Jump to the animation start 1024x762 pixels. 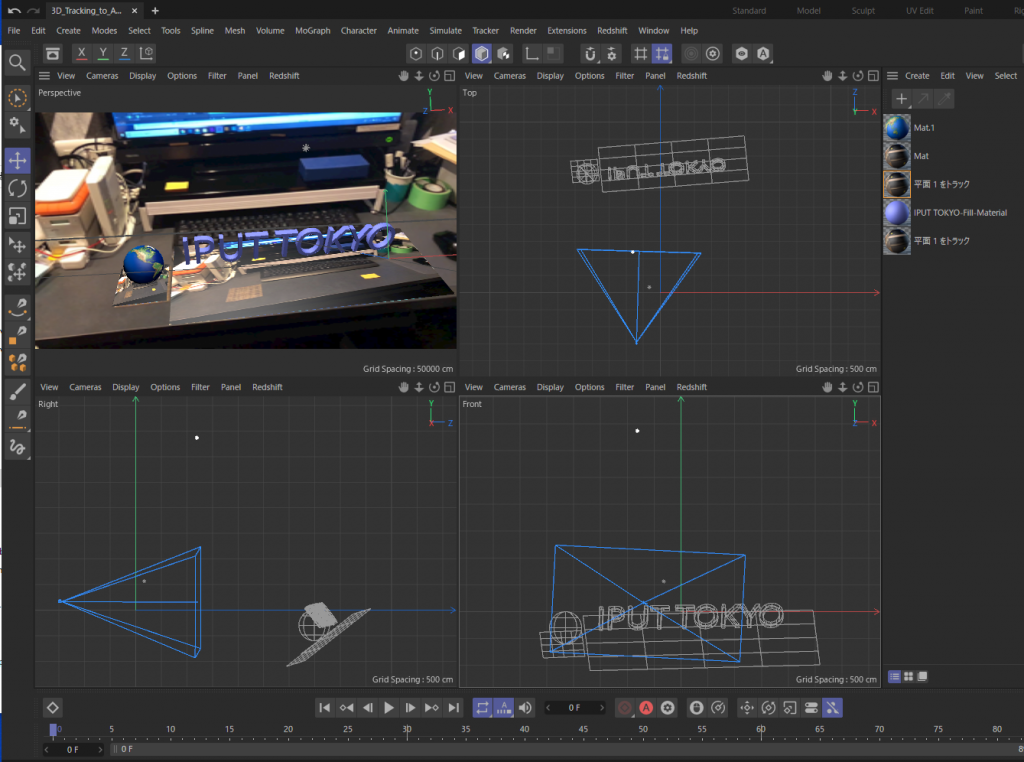pos(324,708)
